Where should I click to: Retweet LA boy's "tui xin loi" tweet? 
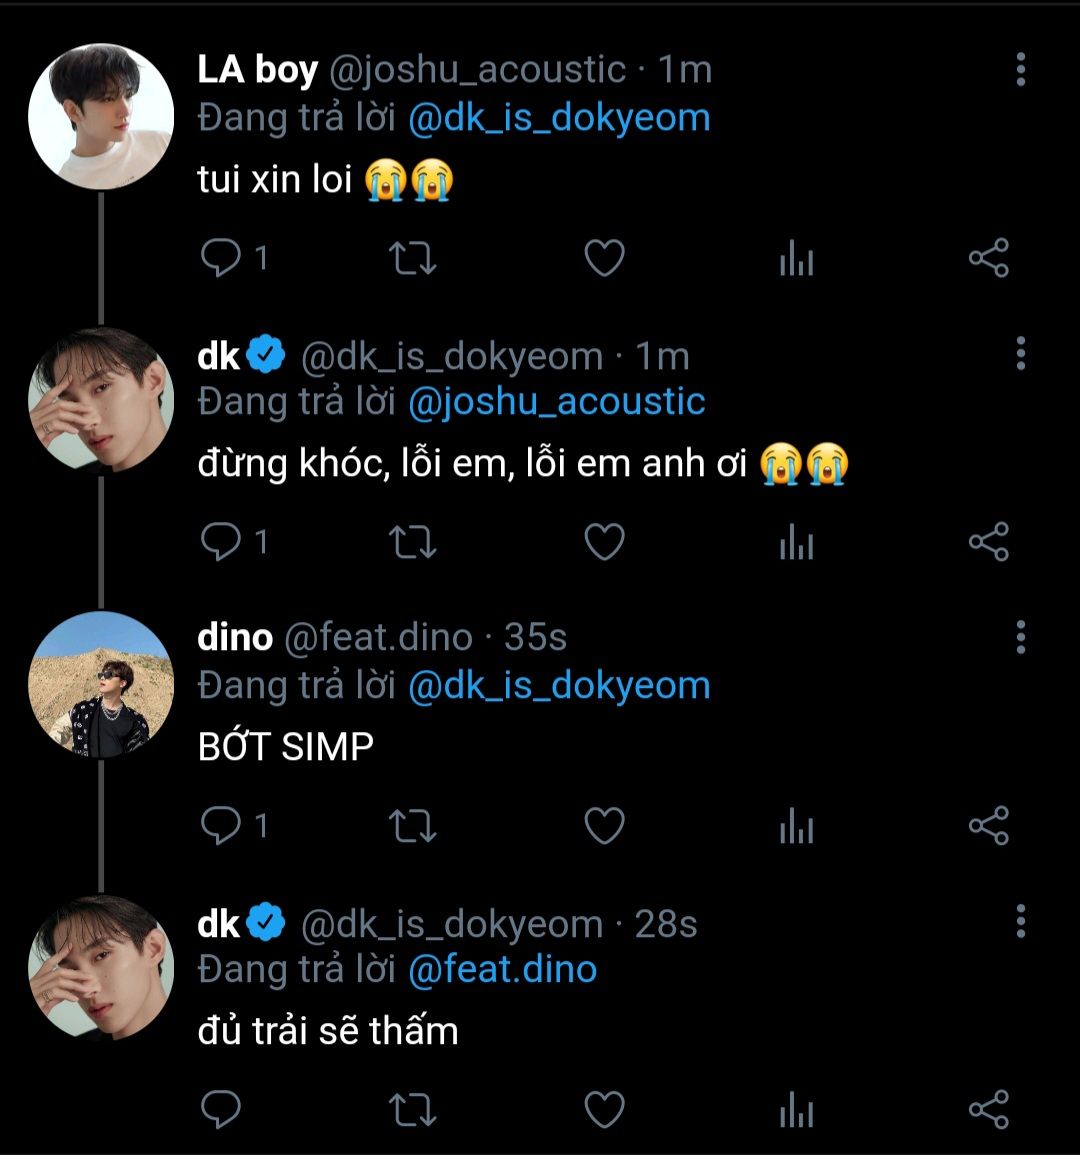coord(411,258)
